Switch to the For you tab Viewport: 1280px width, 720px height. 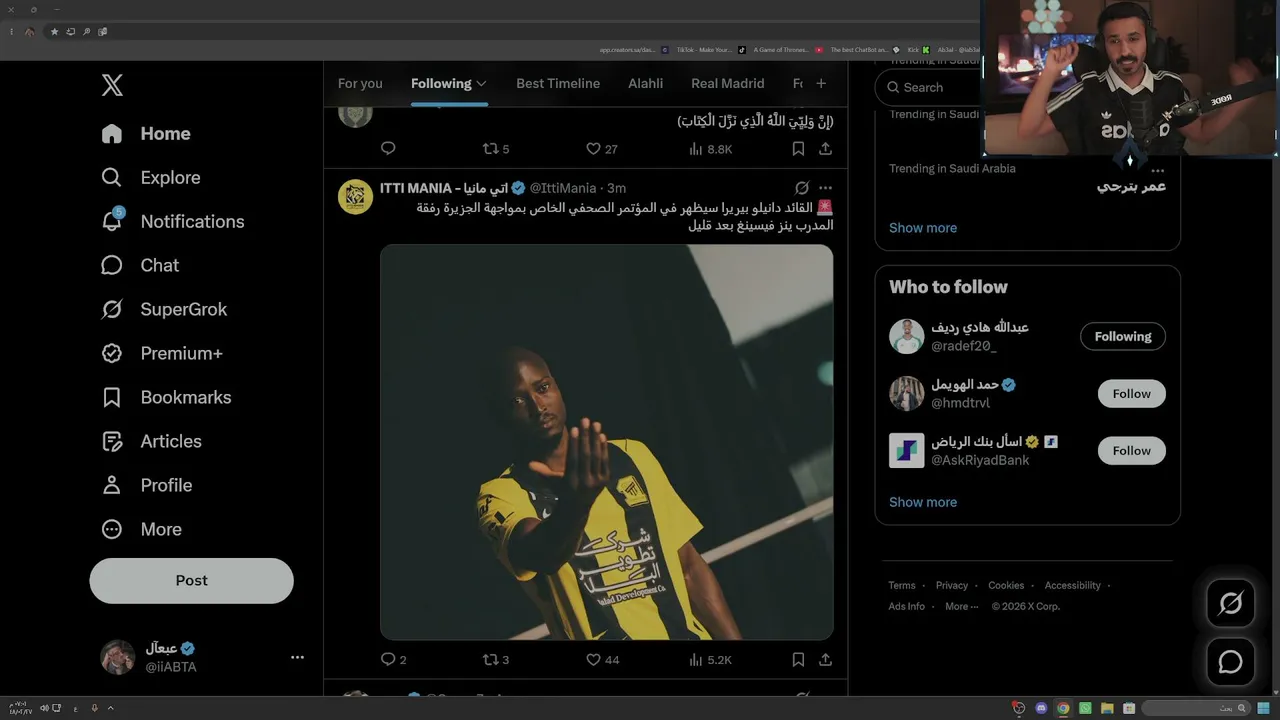(360, 84)
